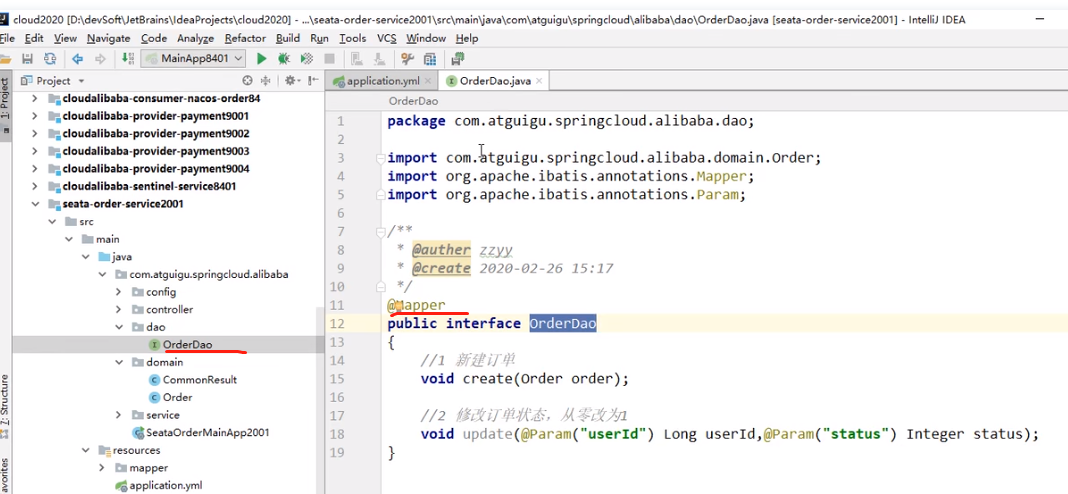Fold the Javadoc comment at line 7

pyautogui.click(x=381, y=232)
